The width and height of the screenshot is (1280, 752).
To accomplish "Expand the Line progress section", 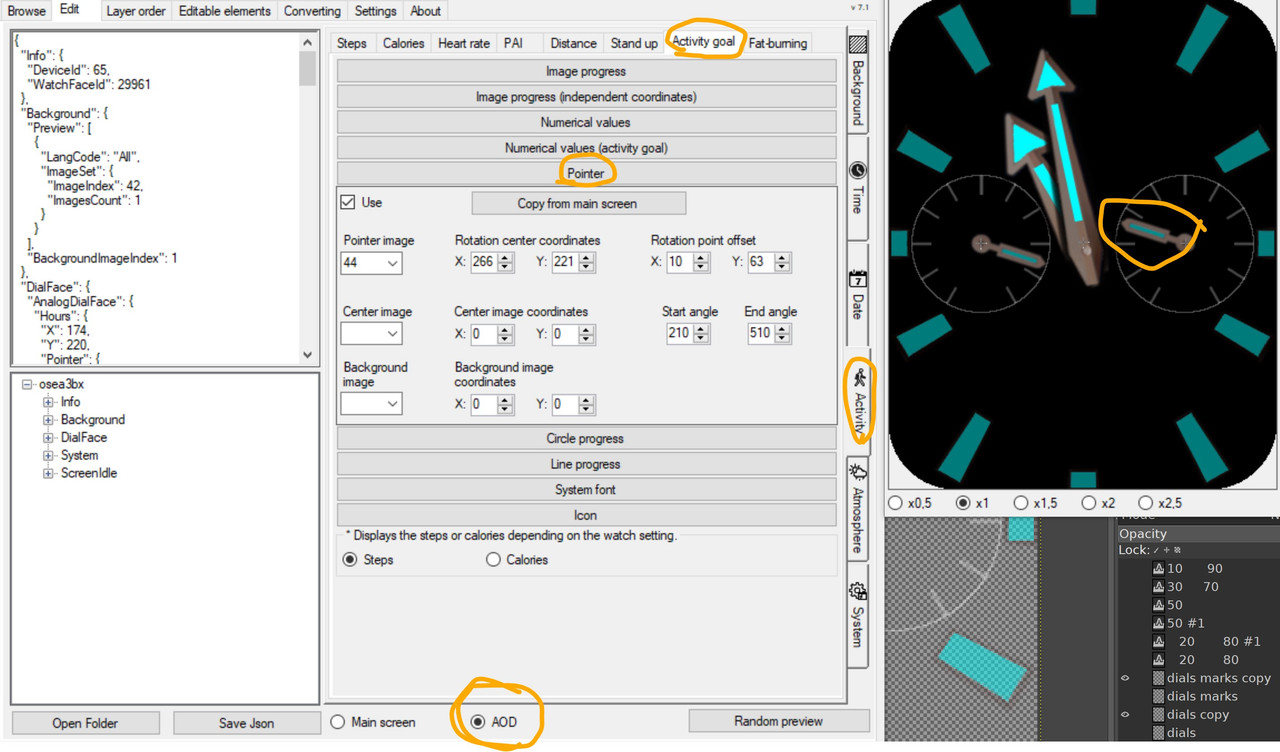I will (586, 464).
